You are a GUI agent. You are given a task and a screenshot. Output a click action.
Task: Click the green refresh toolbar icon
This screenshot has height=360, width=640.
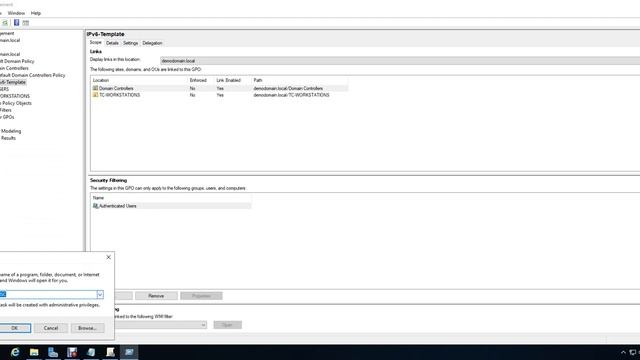click(5, 23)
